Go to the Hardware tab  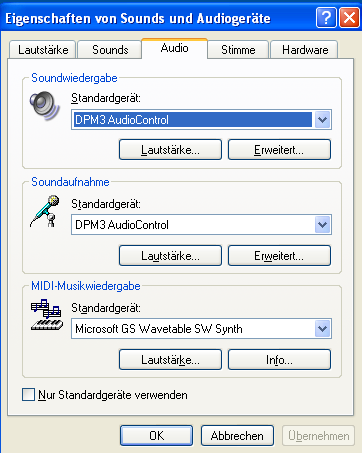tap(305, 50)
